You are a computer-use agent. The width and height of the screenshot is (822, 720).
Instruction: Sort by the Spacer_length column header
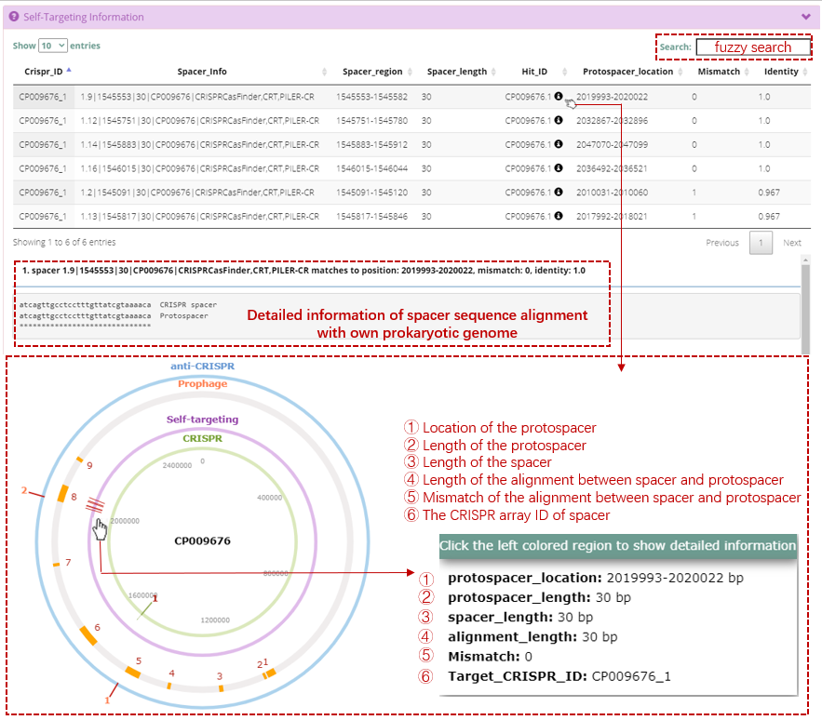457,72
